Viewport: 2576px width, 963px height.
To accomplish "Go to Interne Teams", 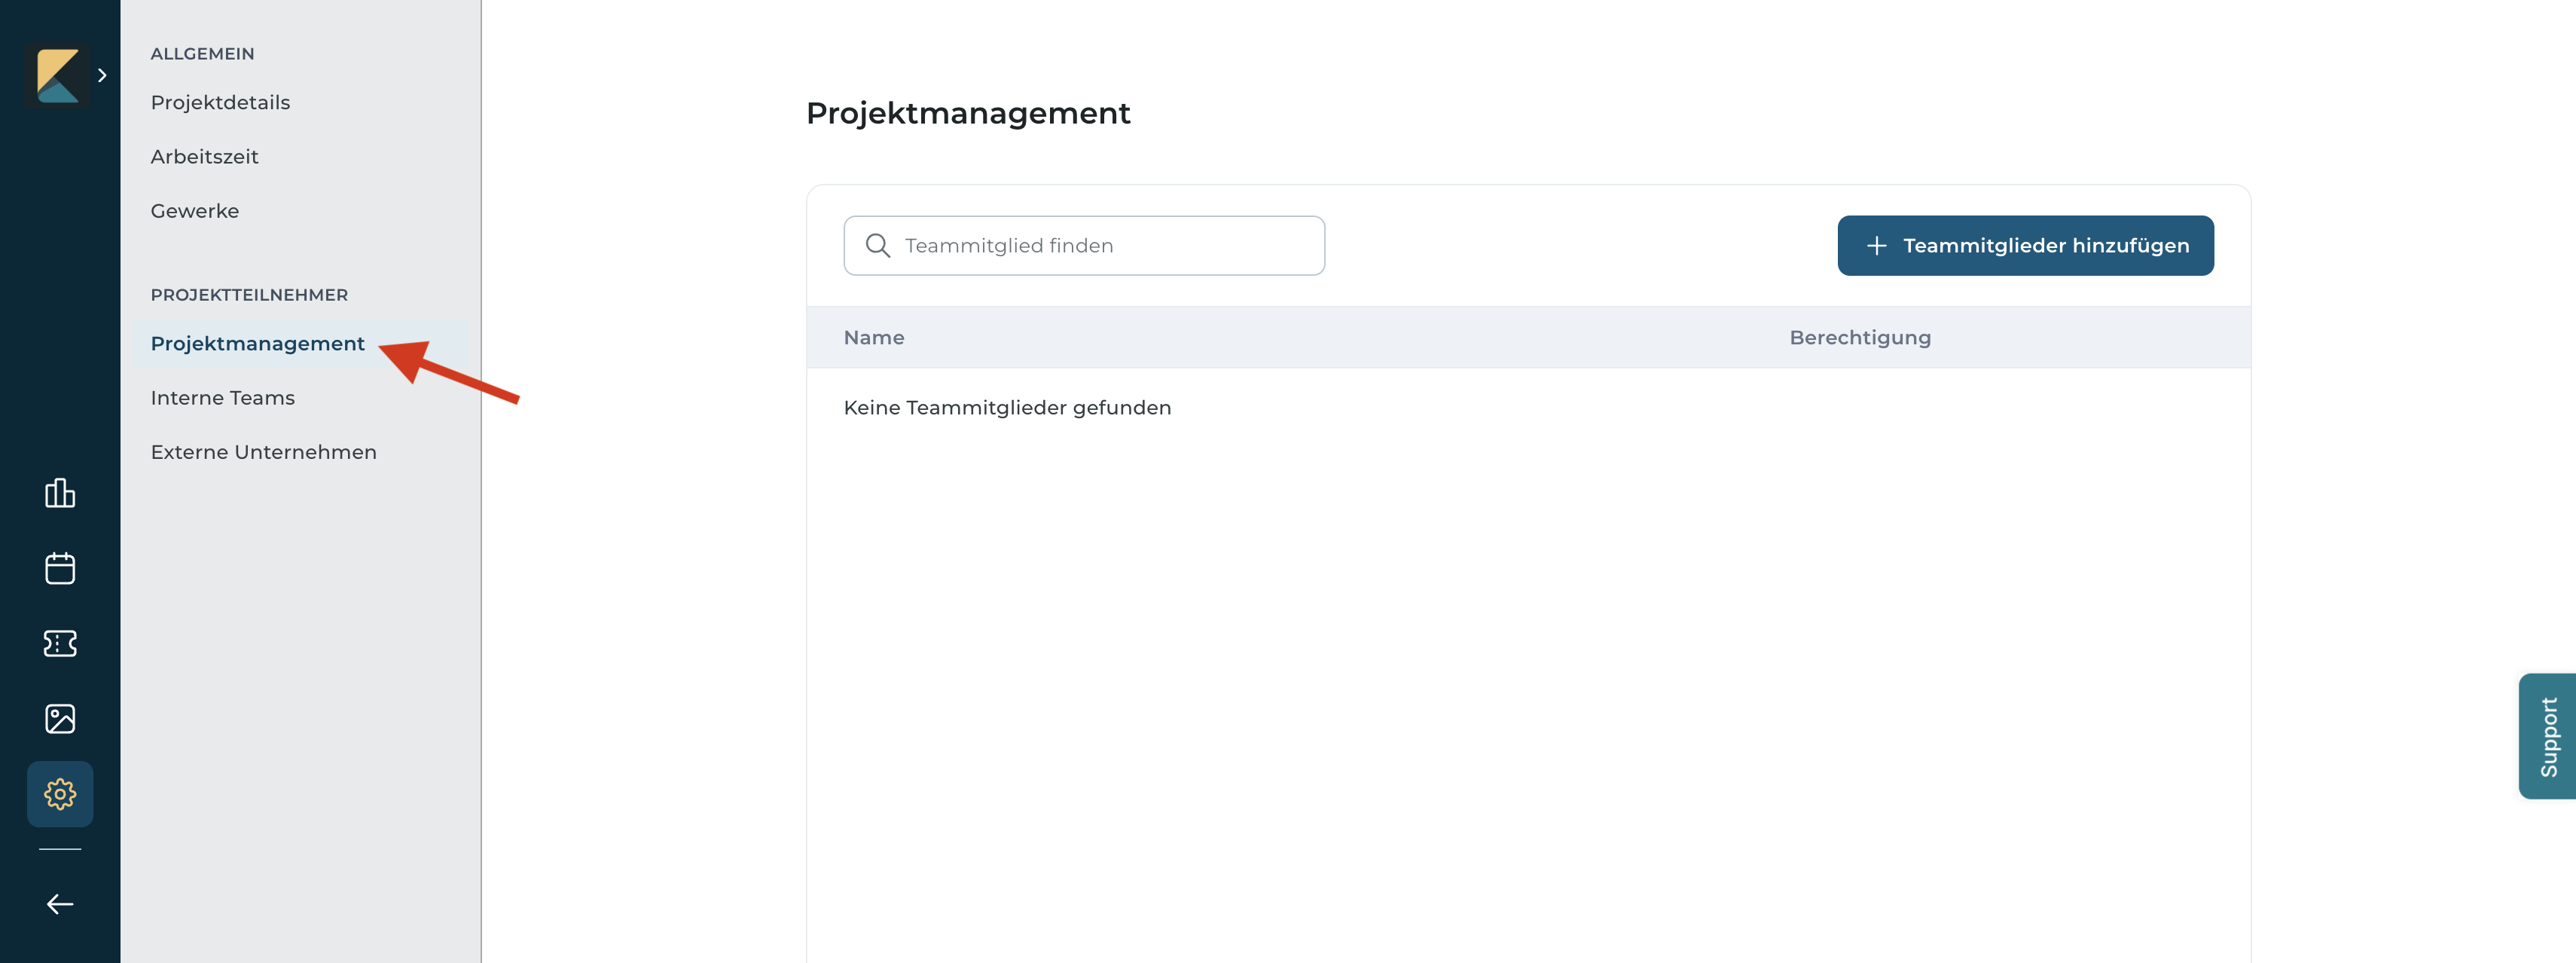I will (222, 398).
